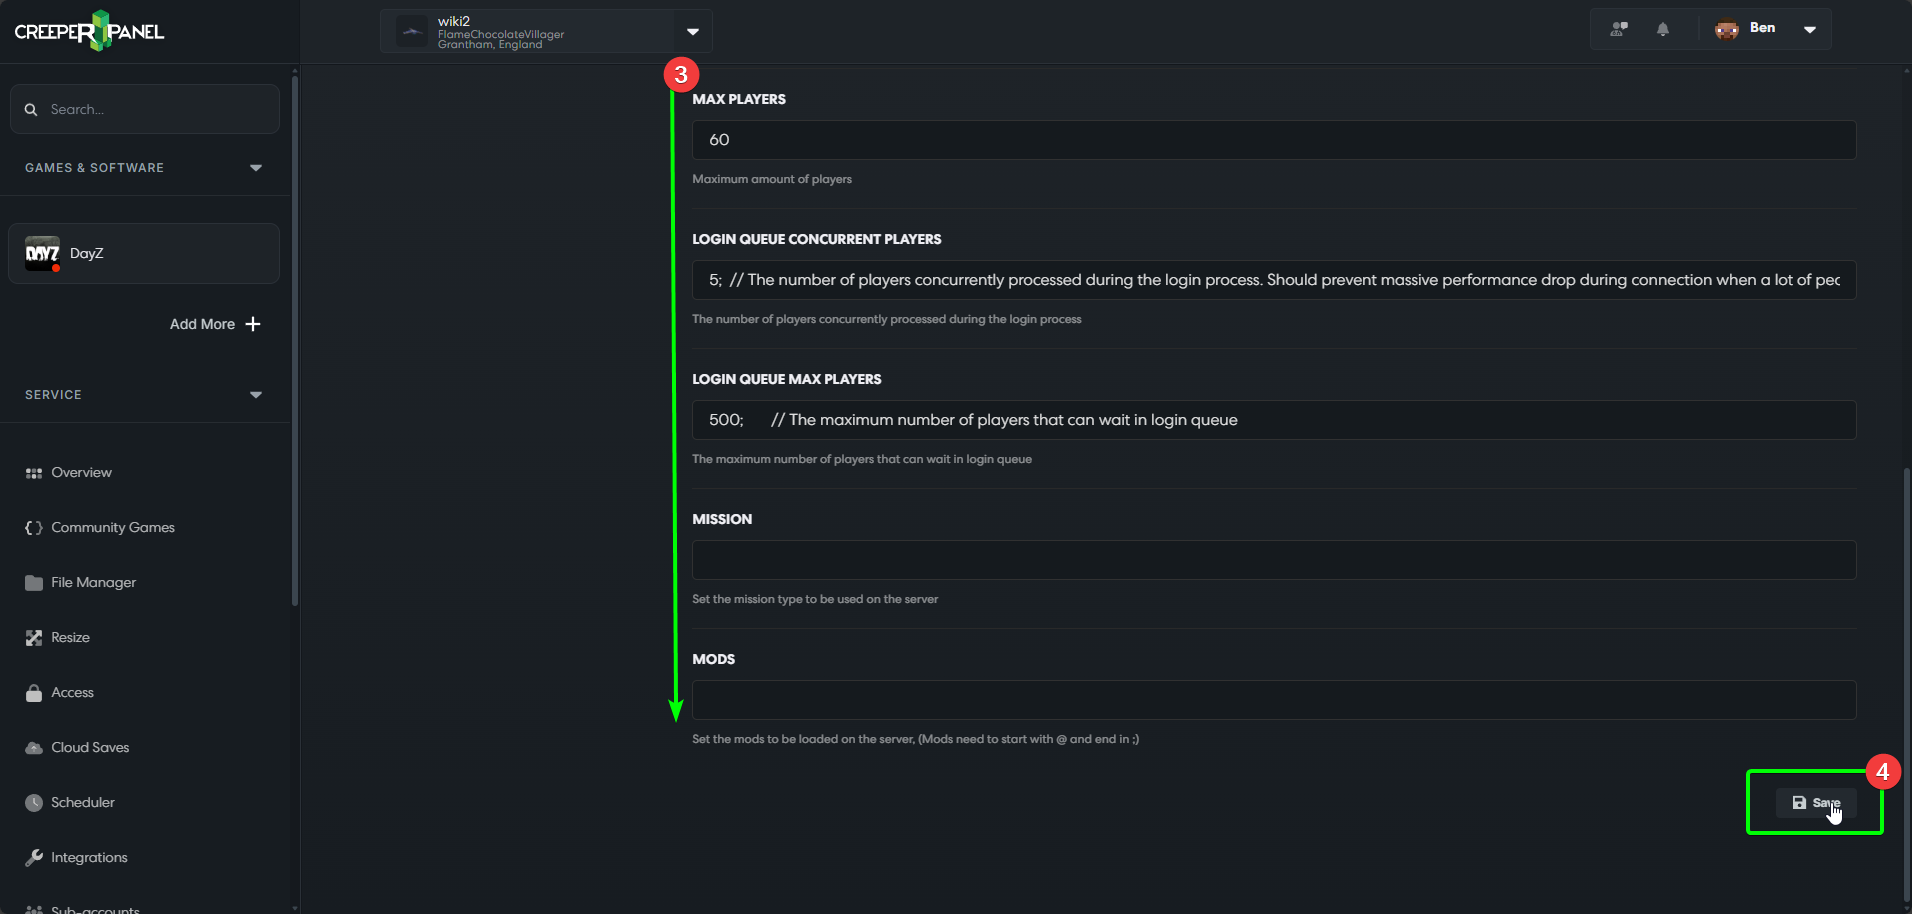
Task: Collapse the Service section
Action: click(x=256, y=395)
